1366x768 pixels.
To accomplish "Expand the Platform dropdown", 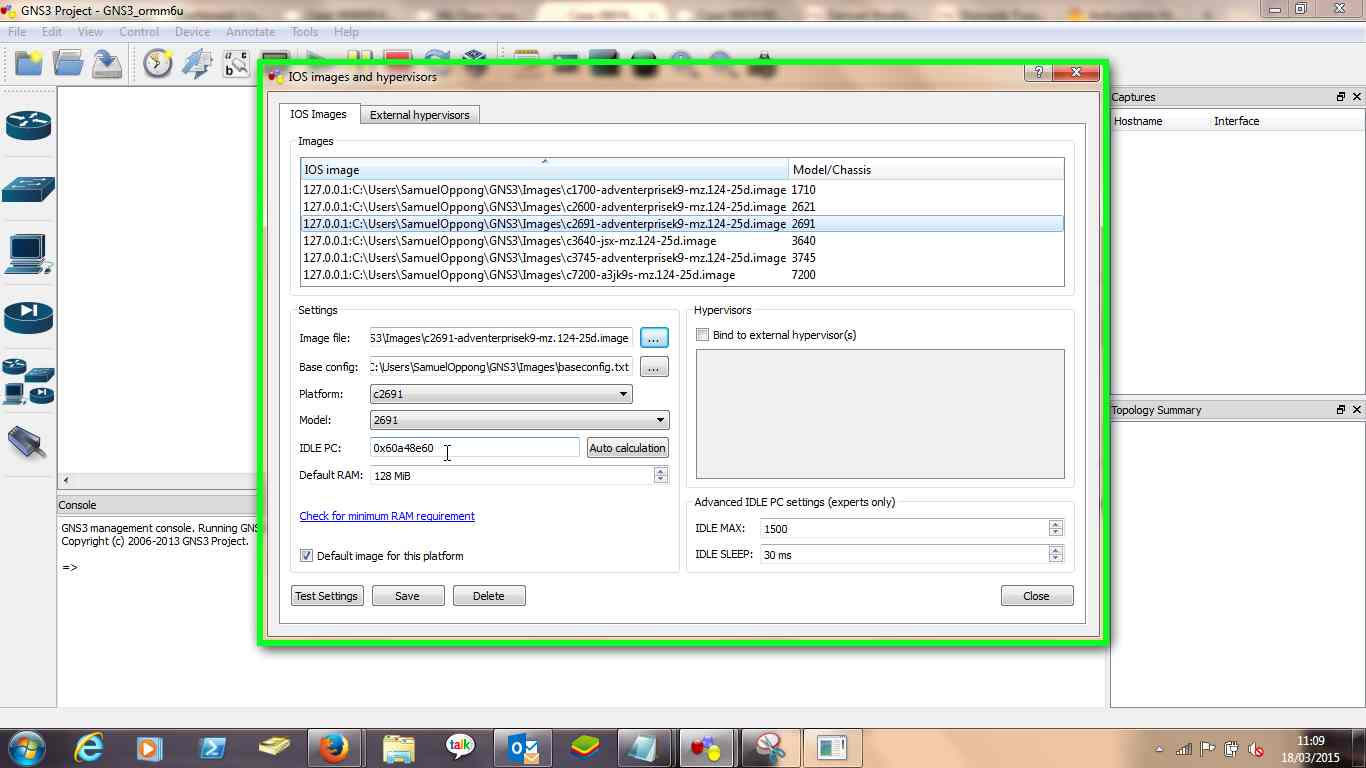I will [623, 394].
